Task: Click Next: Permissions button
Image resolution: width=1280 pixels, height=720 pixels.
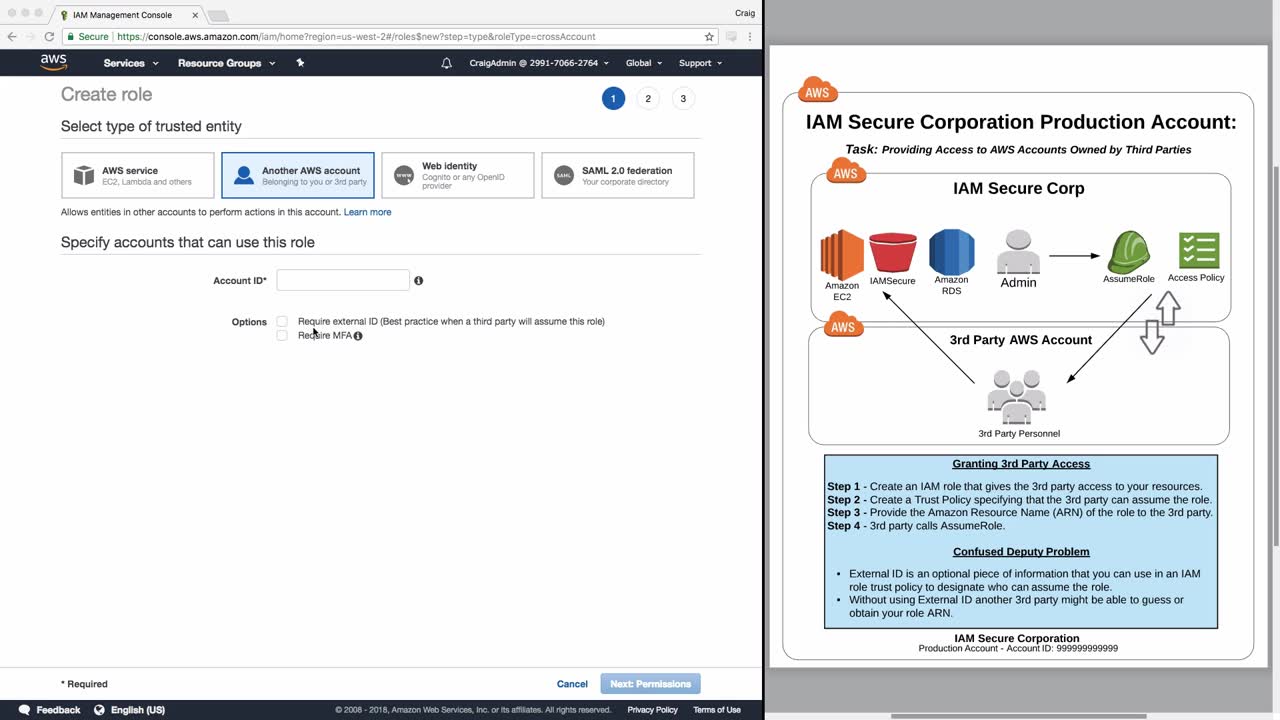Action: [x=650, y=684]
